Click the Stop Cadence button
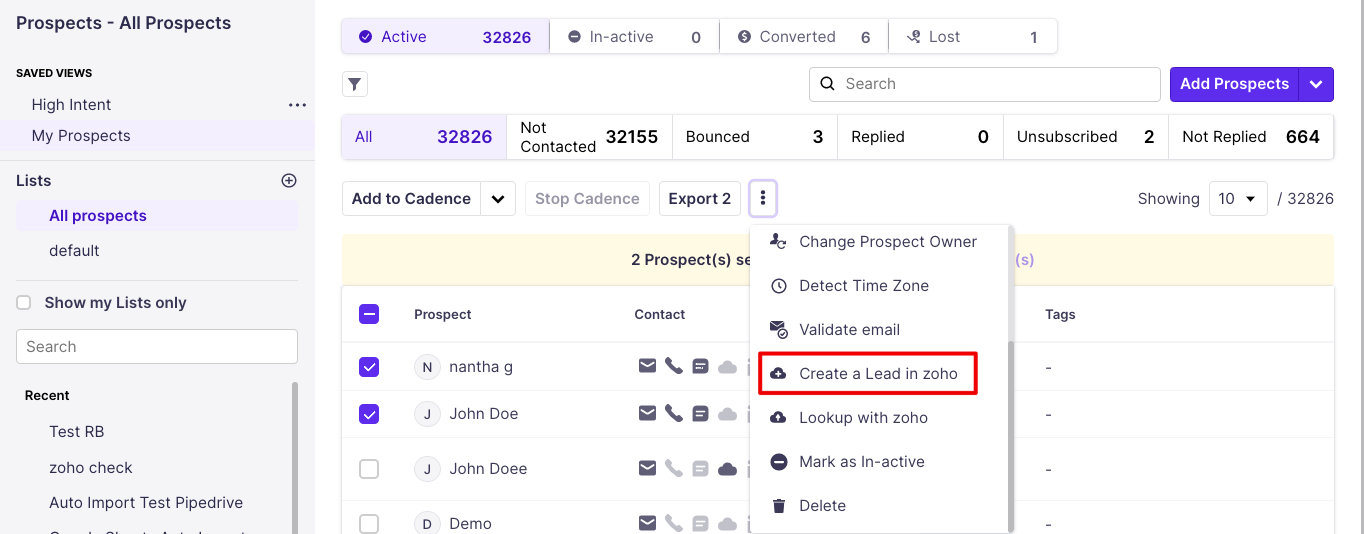1364x534 pixels. (x=587, y=199)
